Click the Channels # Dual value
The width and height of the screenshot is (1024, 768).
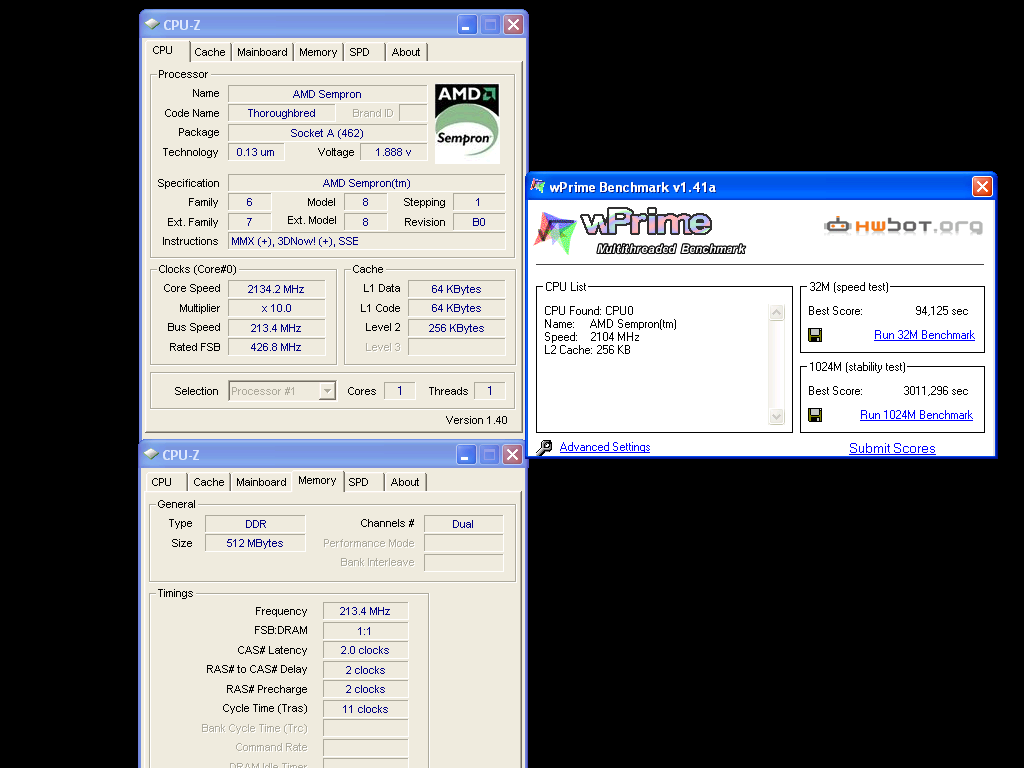point(463,524)
